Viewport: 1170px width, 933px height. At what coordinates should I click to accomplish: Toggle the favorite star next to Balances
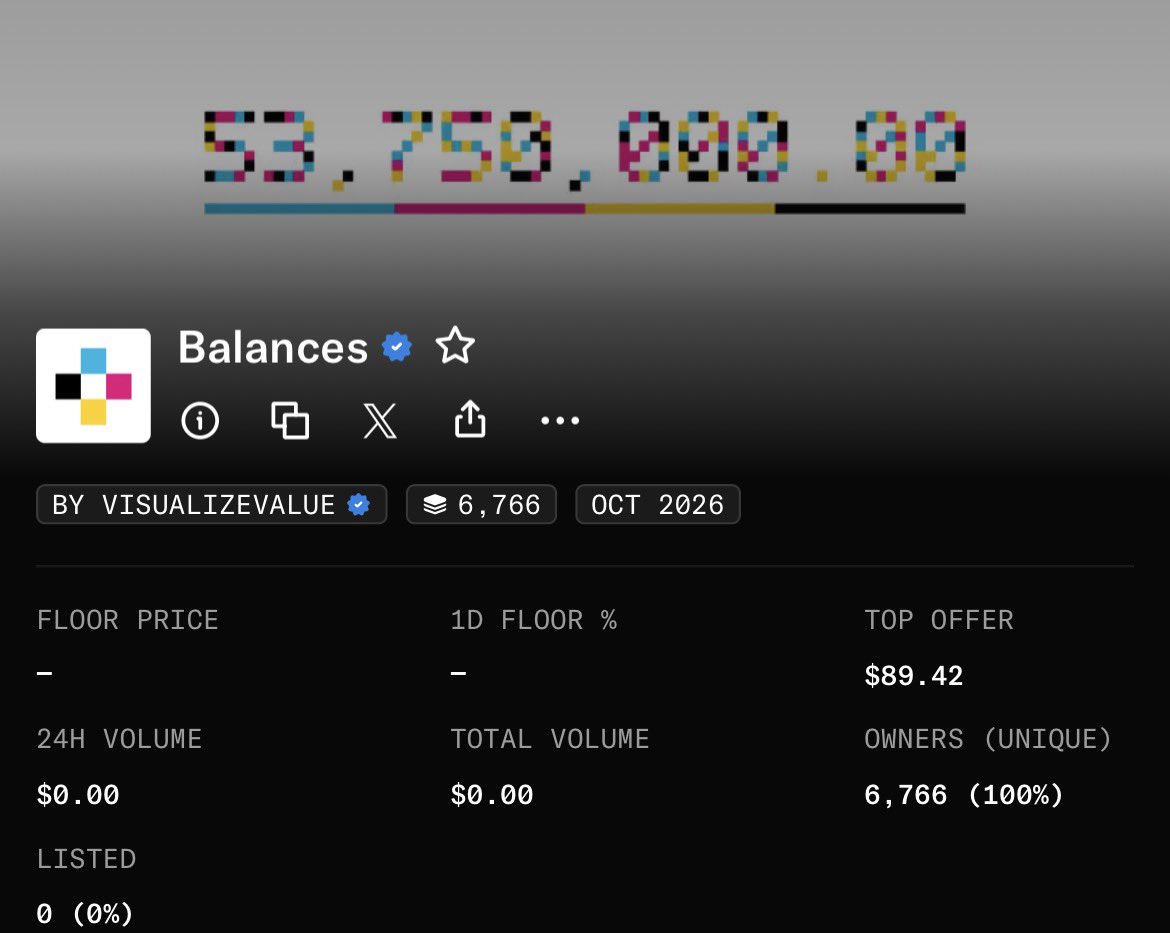click(x=455, y=346)
